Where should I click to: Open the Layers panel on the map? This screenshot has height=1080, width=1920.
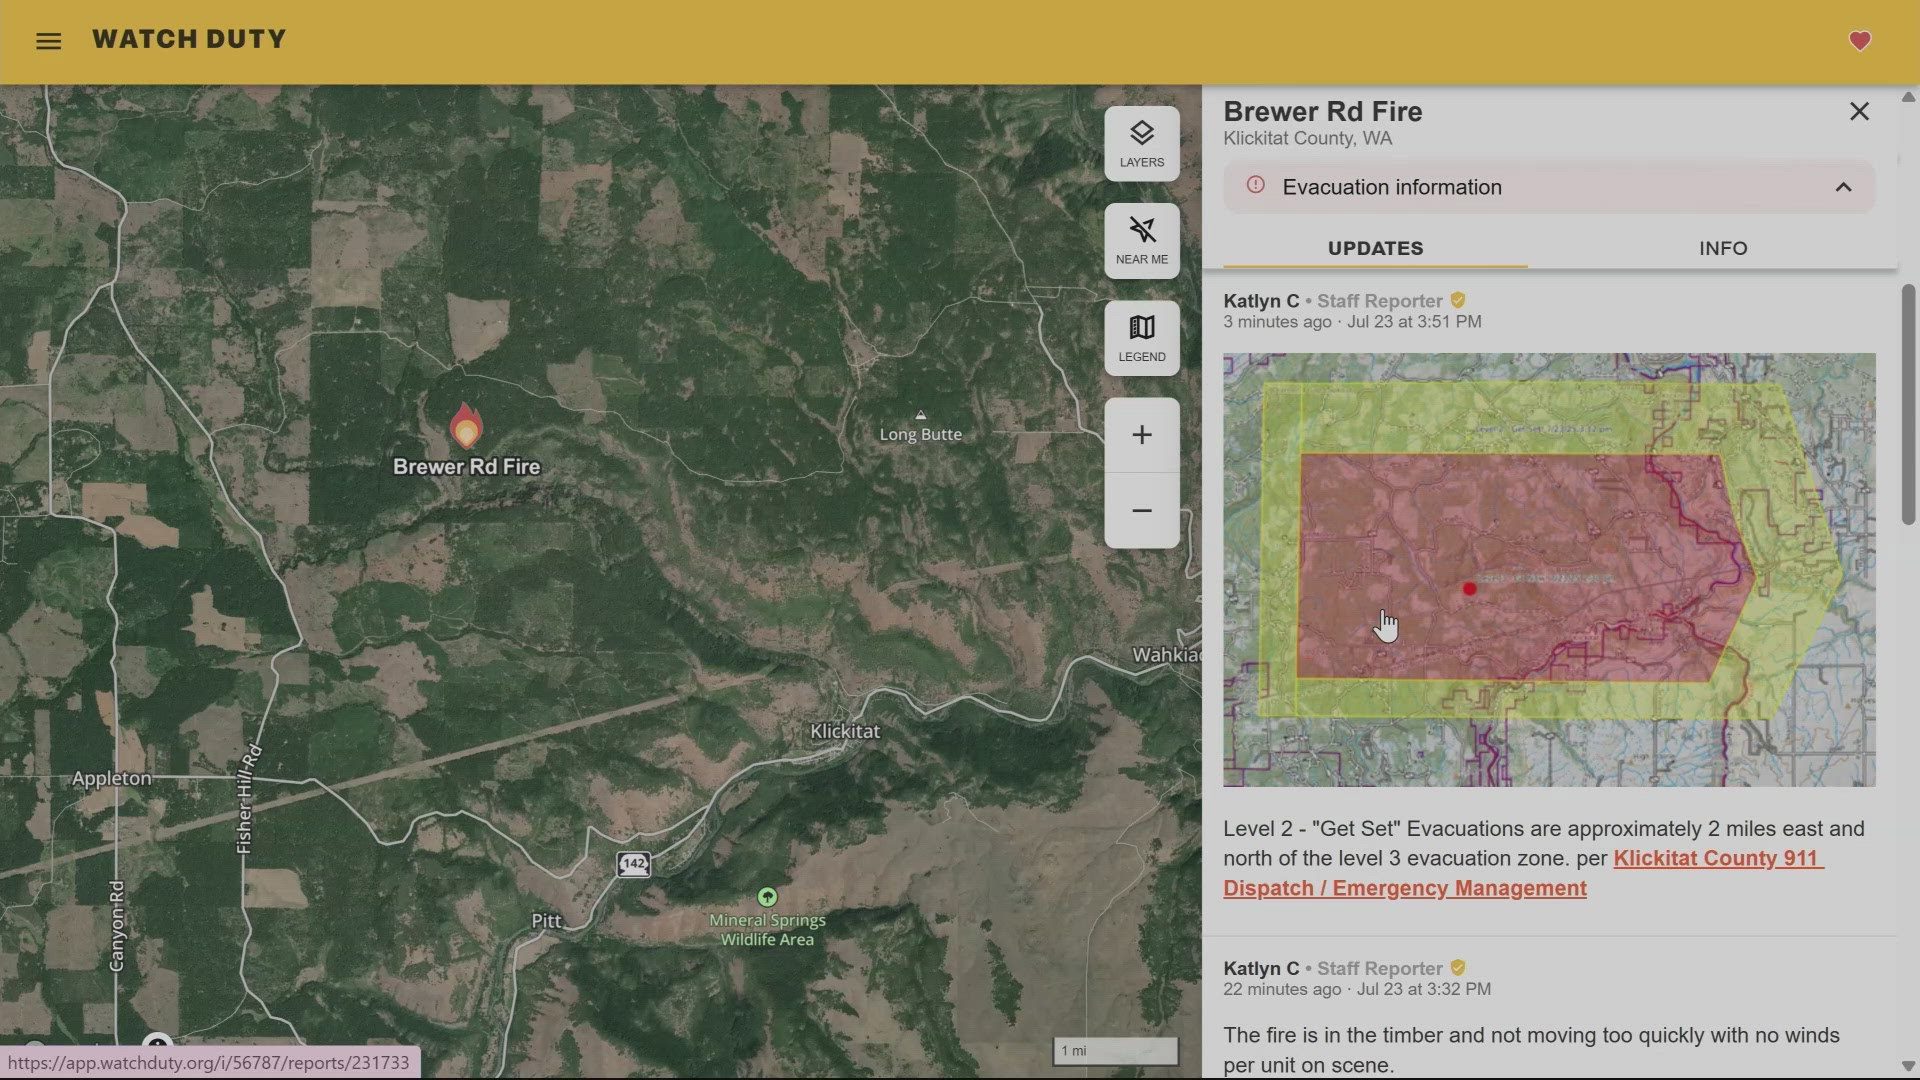[x=1141, y=143]
